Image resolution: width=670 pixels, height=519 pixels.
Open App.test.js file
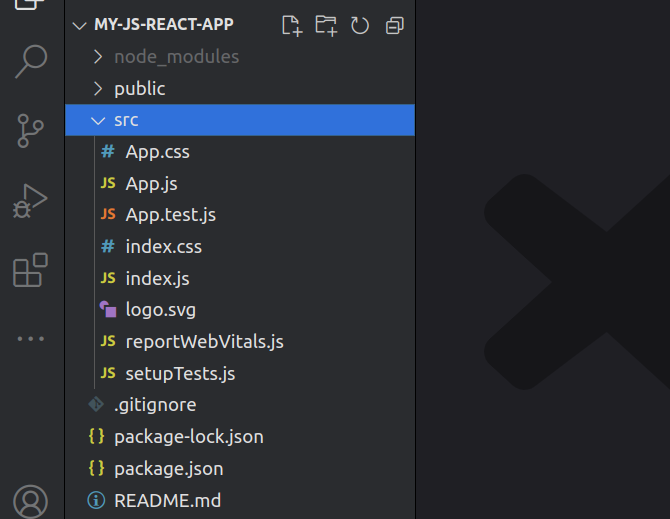240,215
